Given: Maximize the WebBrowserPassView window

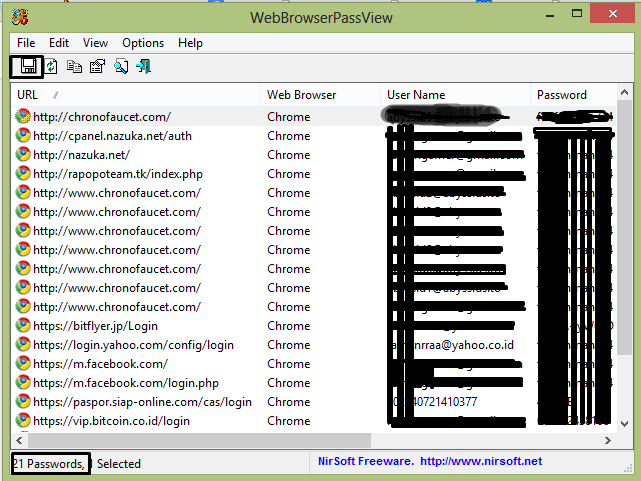Looking at the screenshot, I should tap(577, 14).
